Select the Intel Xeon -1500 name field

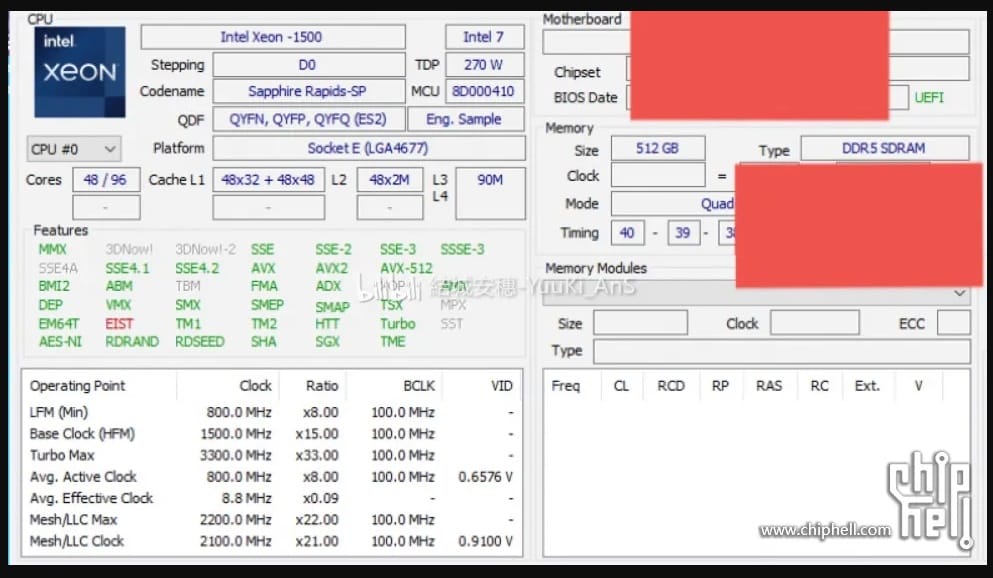272,36
